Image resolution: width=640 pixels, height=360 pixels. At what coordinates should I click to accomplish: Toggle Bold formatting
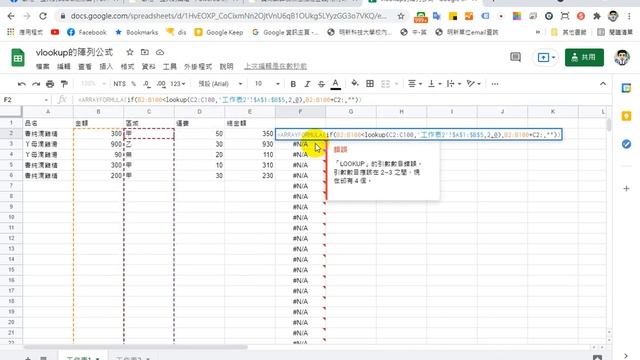click(293, 84)
